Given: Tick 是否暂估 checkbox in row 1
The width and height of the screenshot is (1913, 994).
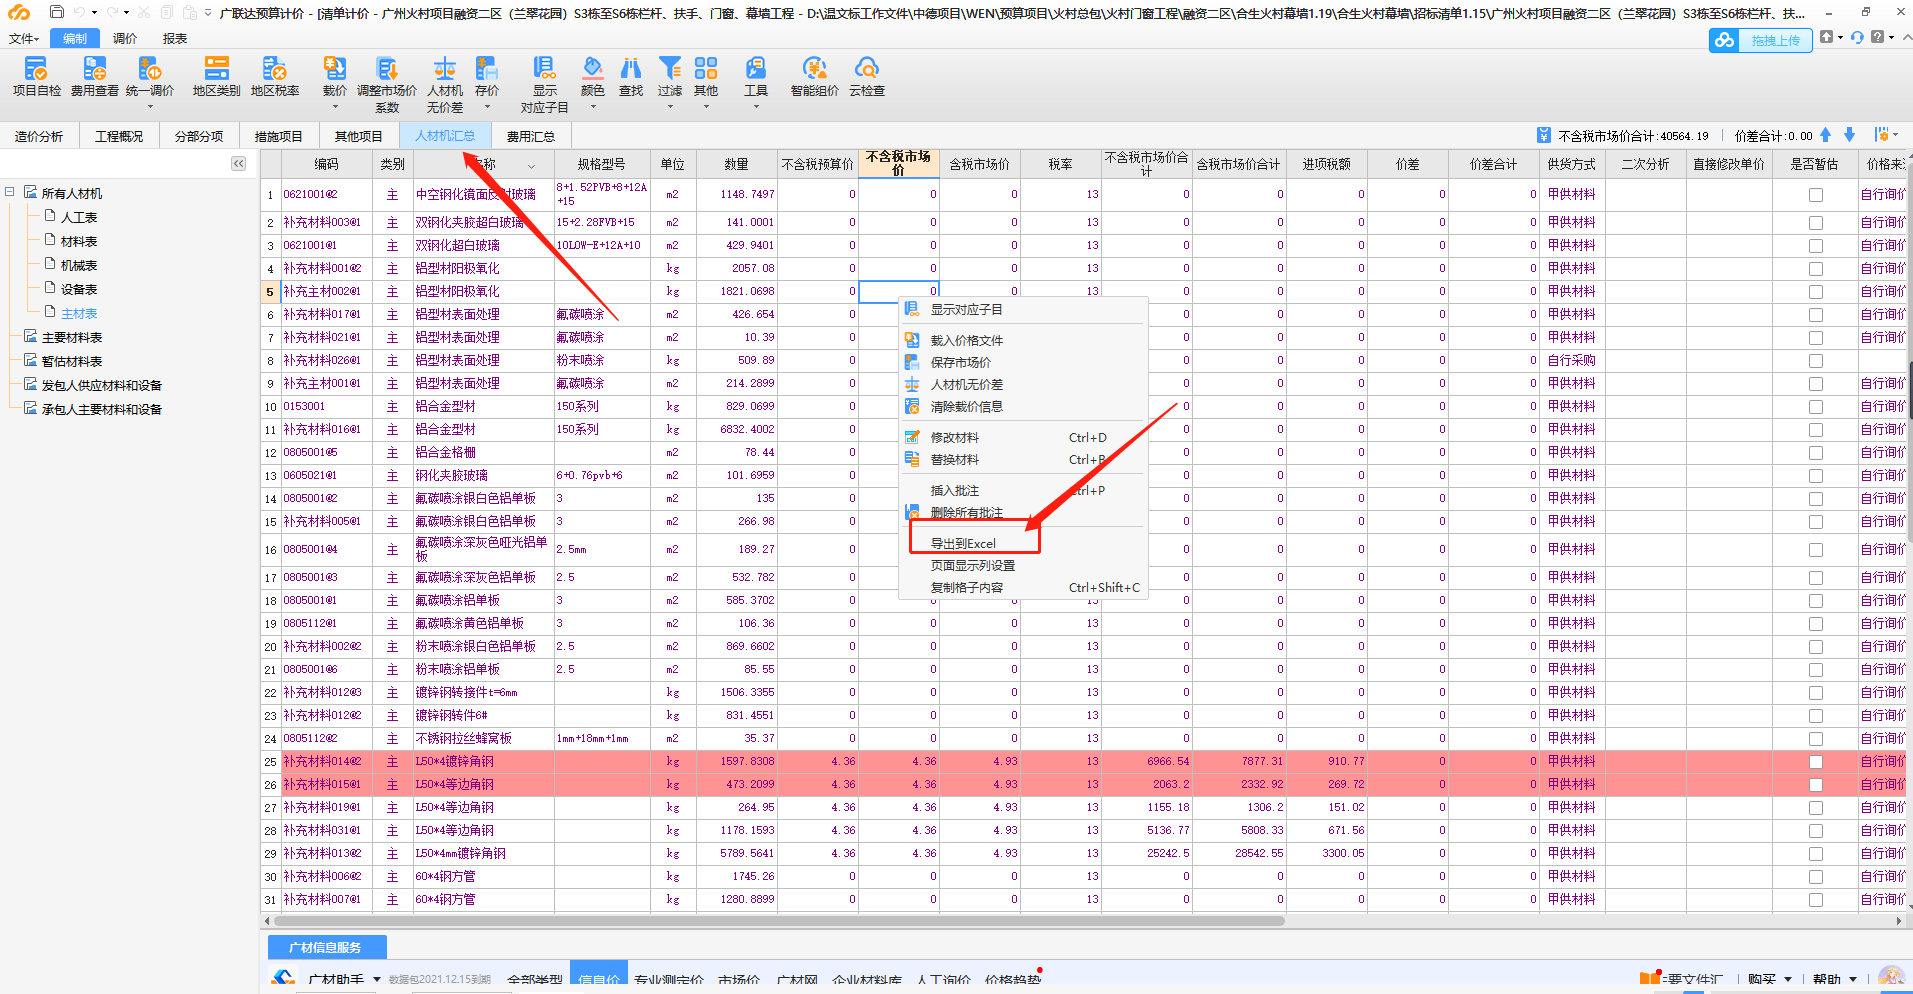Looking at the screenshot, I should [x=1815, y=195].
